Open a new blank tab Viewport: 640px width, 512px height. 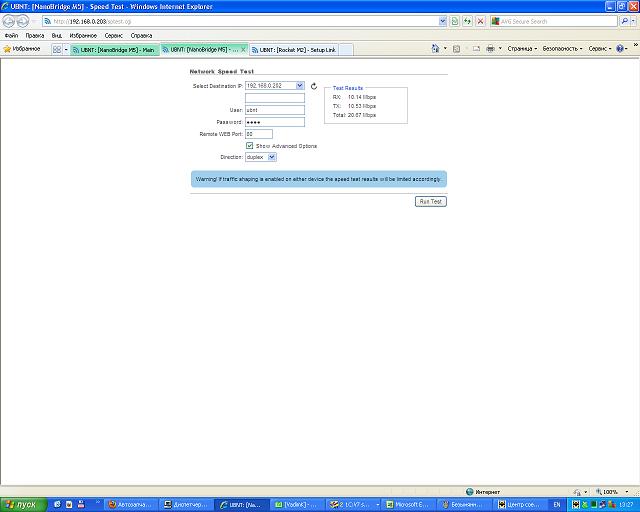(x=346, y=50)
